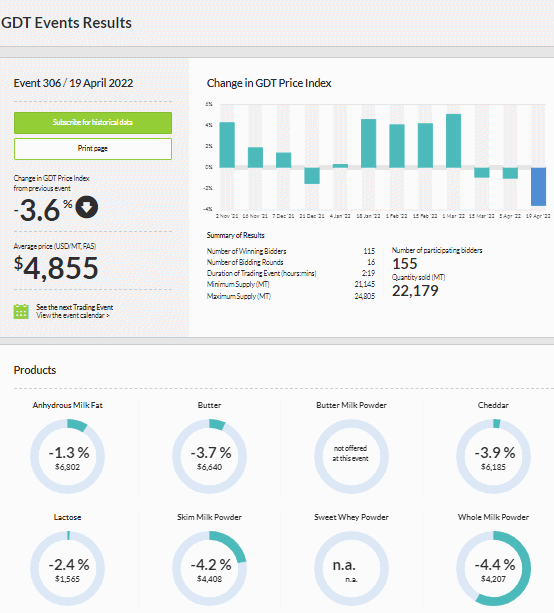Click the $6,802 Anhydrous Milk Fat price
Screen dimensions: 554x613
point(67,467)
